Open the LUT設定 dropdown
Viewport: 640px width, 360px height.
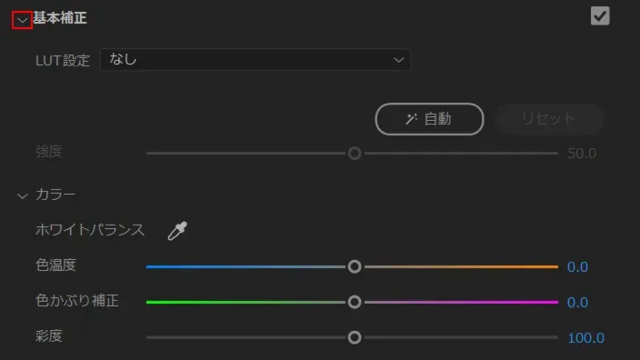(x=256, y=60)
